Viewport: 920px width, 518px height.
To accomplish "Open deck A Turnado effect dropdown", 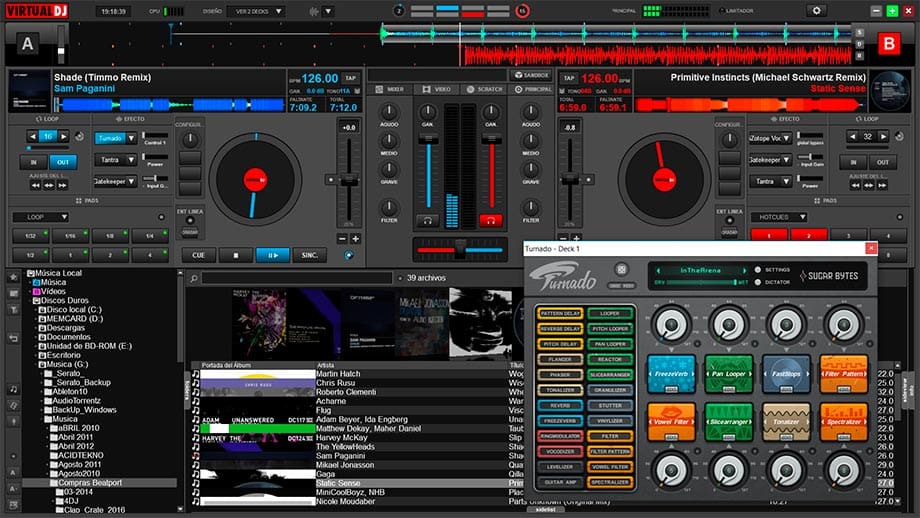I will [131, 138].
